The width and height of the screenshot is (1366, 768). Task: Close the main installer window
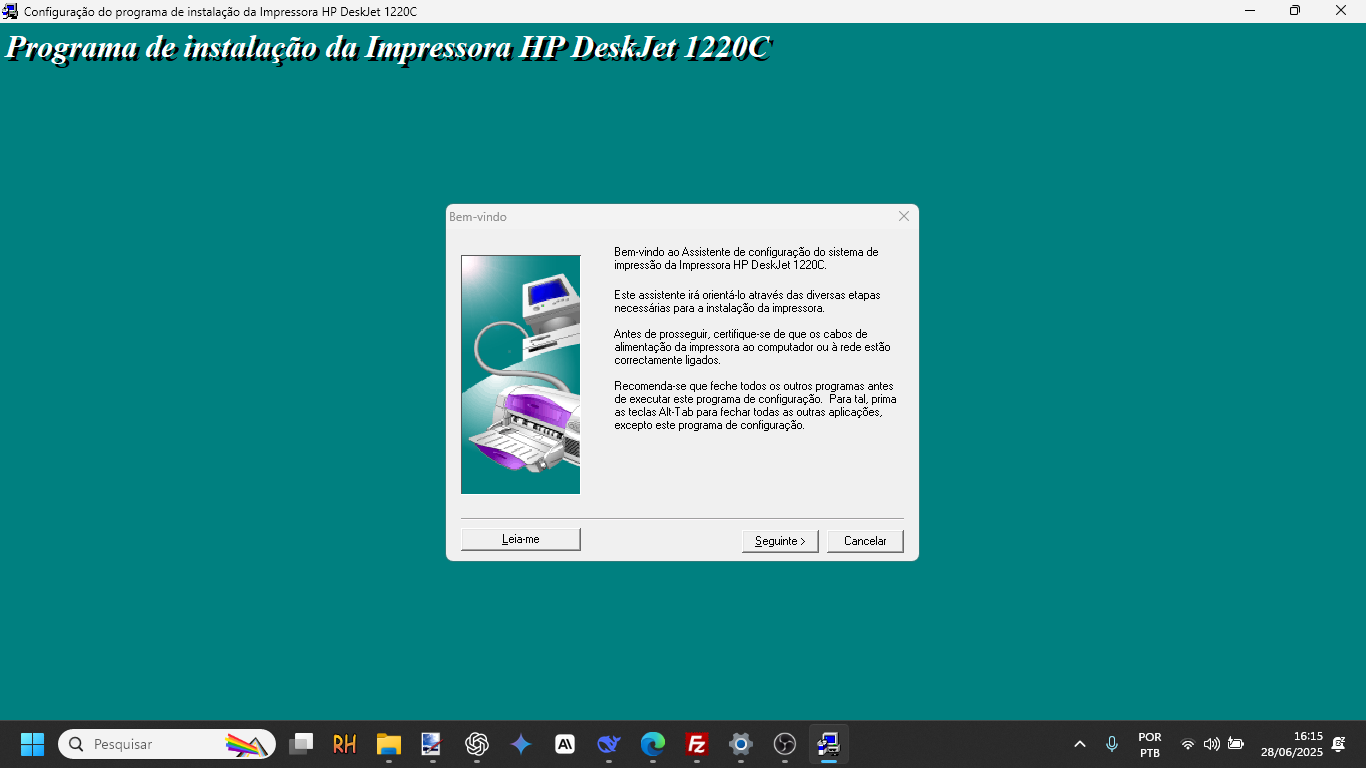(1341, 11)
